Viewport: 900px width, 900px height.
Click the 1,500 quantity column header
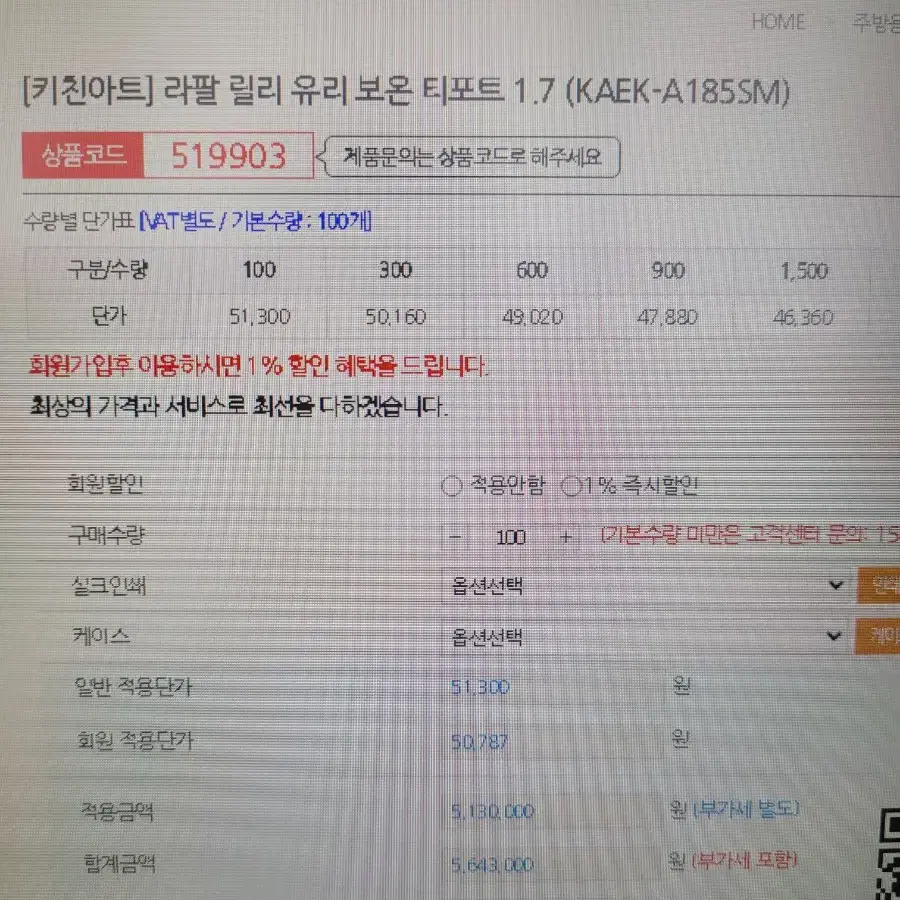coord(804,271)
